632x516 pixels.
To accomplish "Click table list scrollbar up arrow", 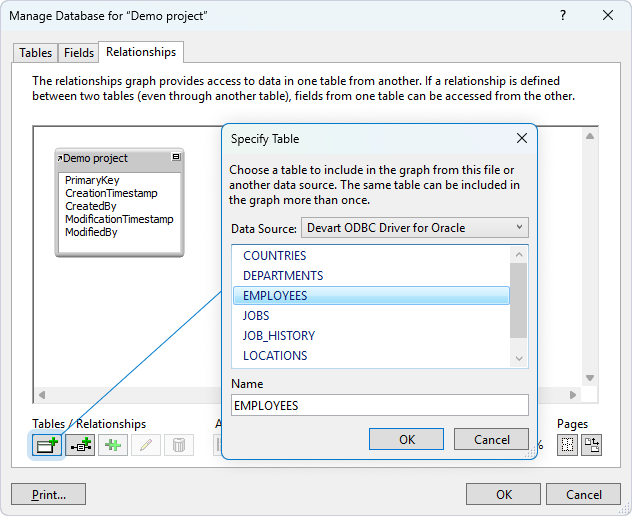I will [519, 255].
